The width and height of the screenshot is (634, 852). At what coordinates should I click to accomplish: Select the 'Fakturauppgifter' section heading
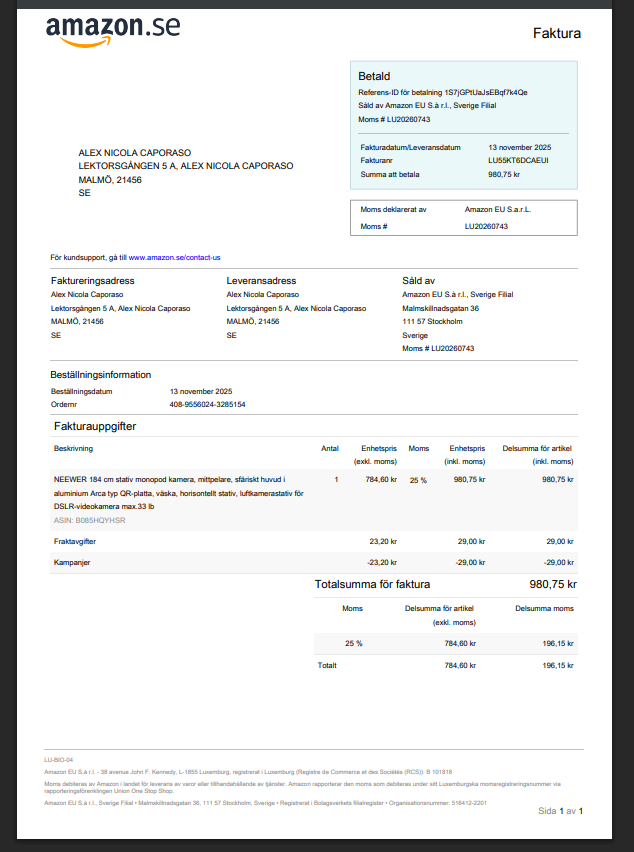click(x=95, y=426)
